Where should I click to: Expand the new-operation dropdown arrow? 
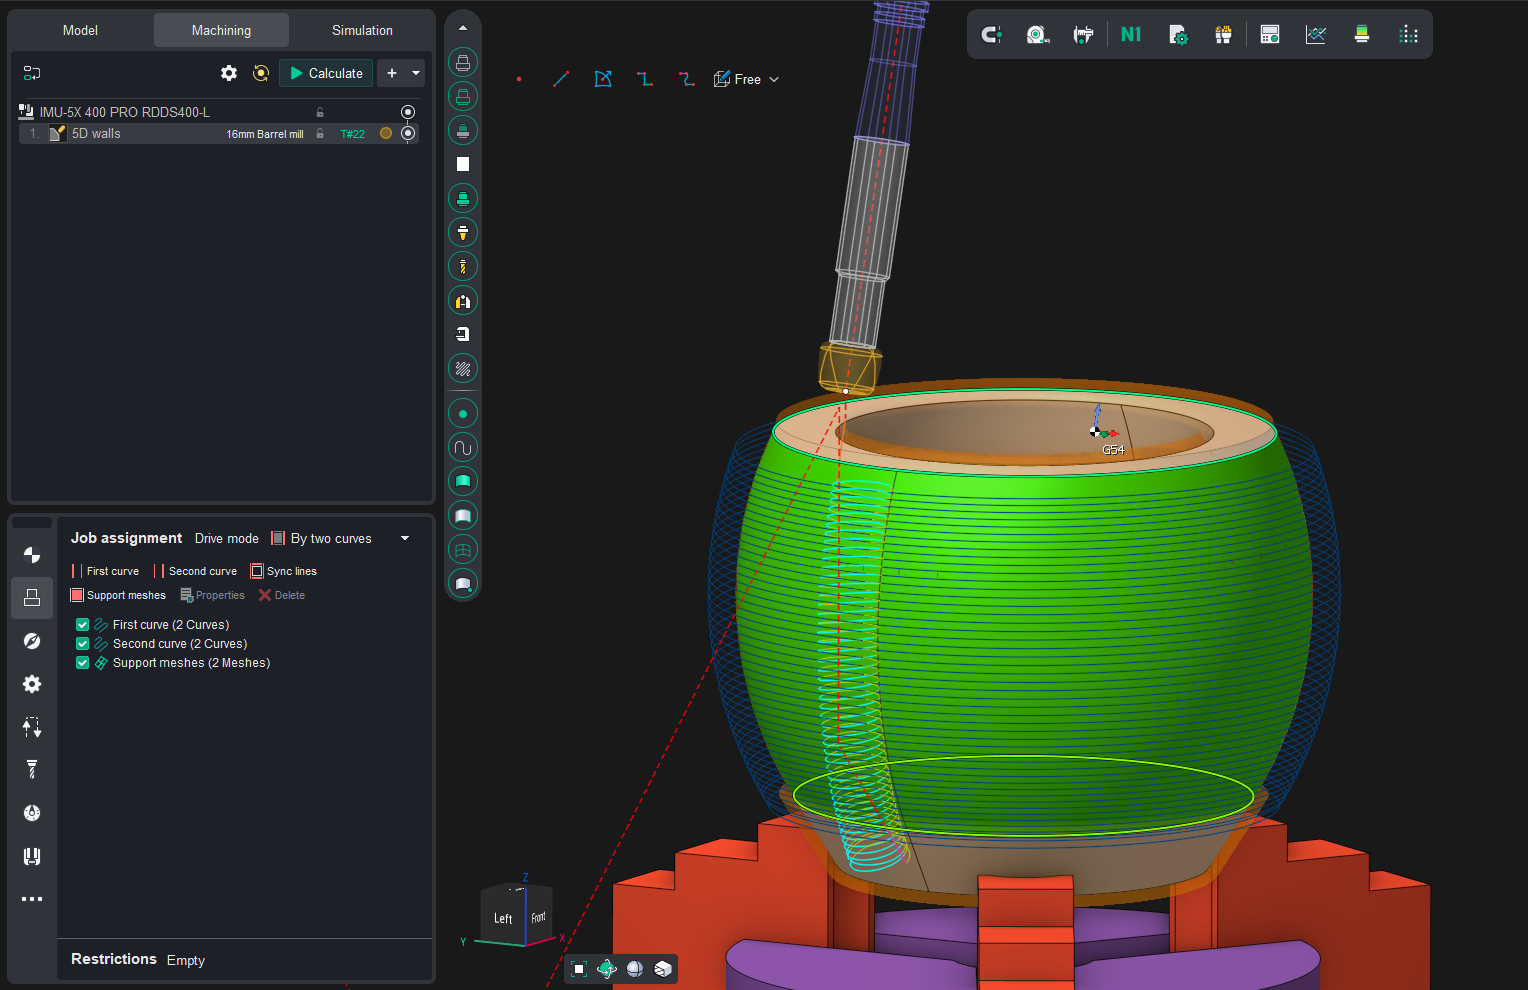coord(416,73)
